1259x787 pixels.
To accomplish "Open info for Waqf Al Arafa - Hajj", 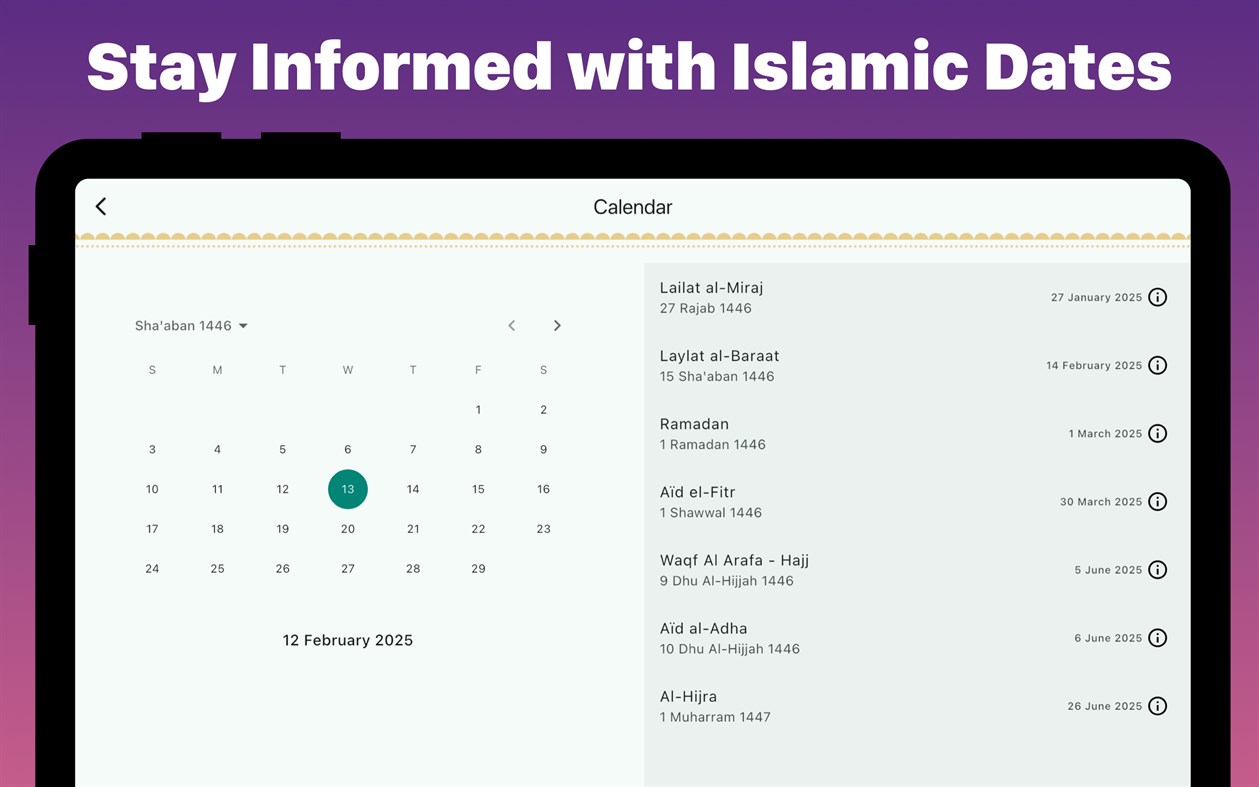I will click(x=1157, y=569).
